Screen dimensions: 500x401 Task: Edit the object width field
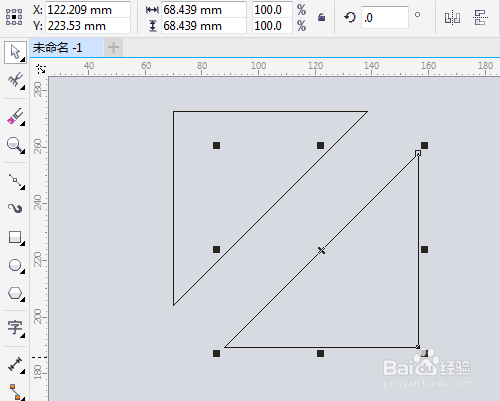[204, 10]
